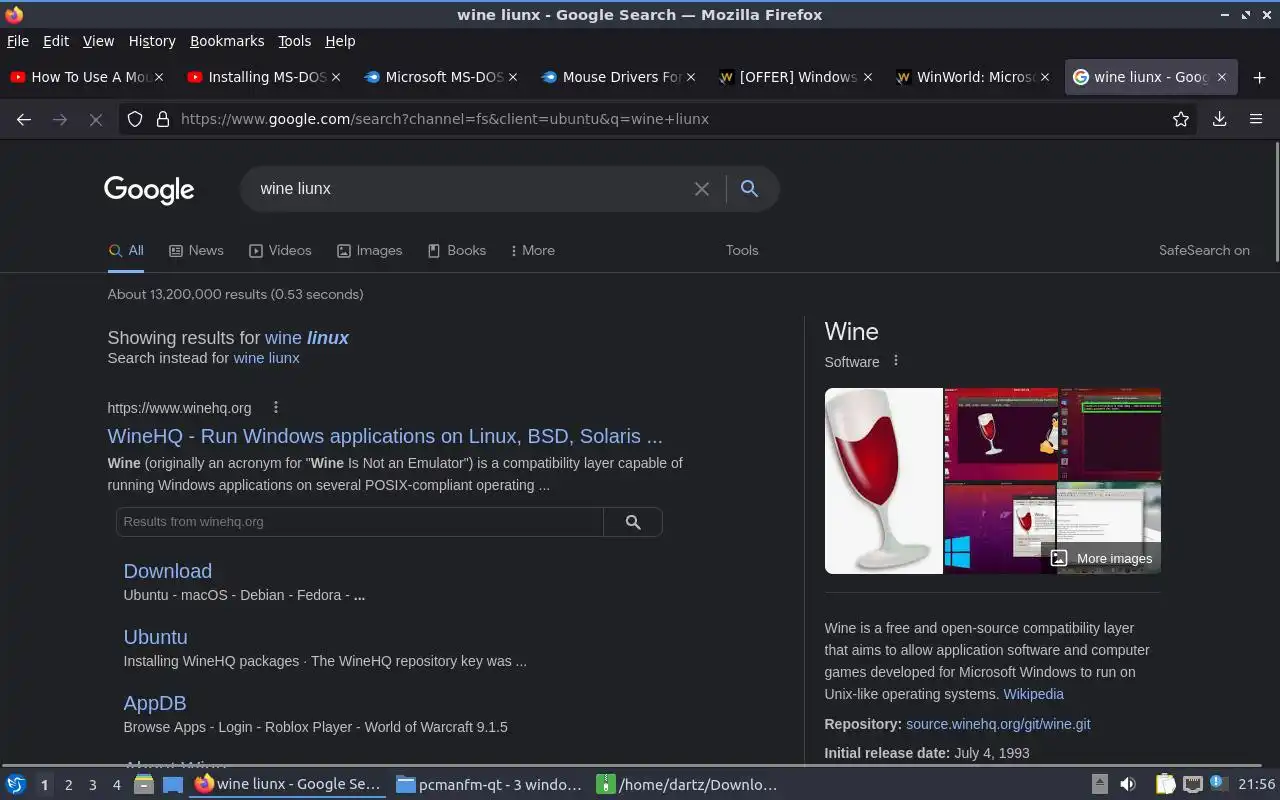Select the News search filter
1280x800 pixels.
click(196, 251)
